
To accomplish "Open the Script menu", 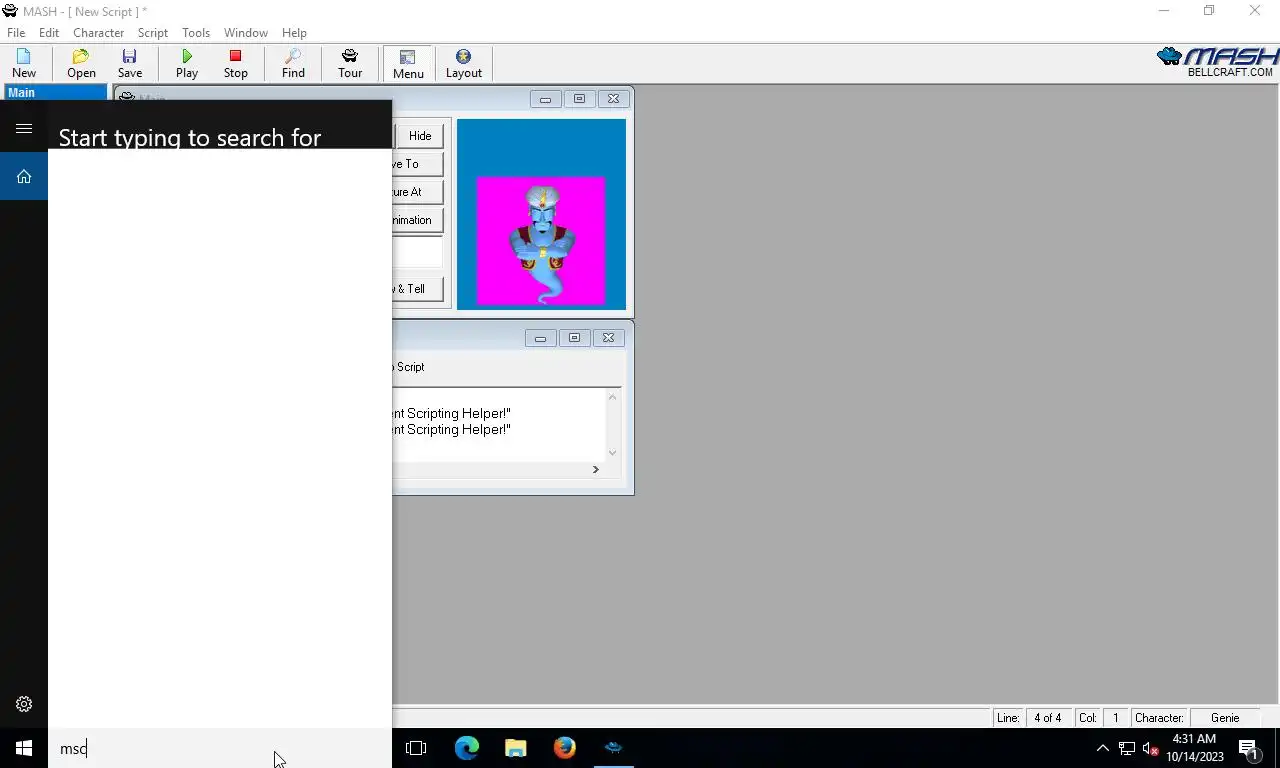I will click(x=152, y=33).
